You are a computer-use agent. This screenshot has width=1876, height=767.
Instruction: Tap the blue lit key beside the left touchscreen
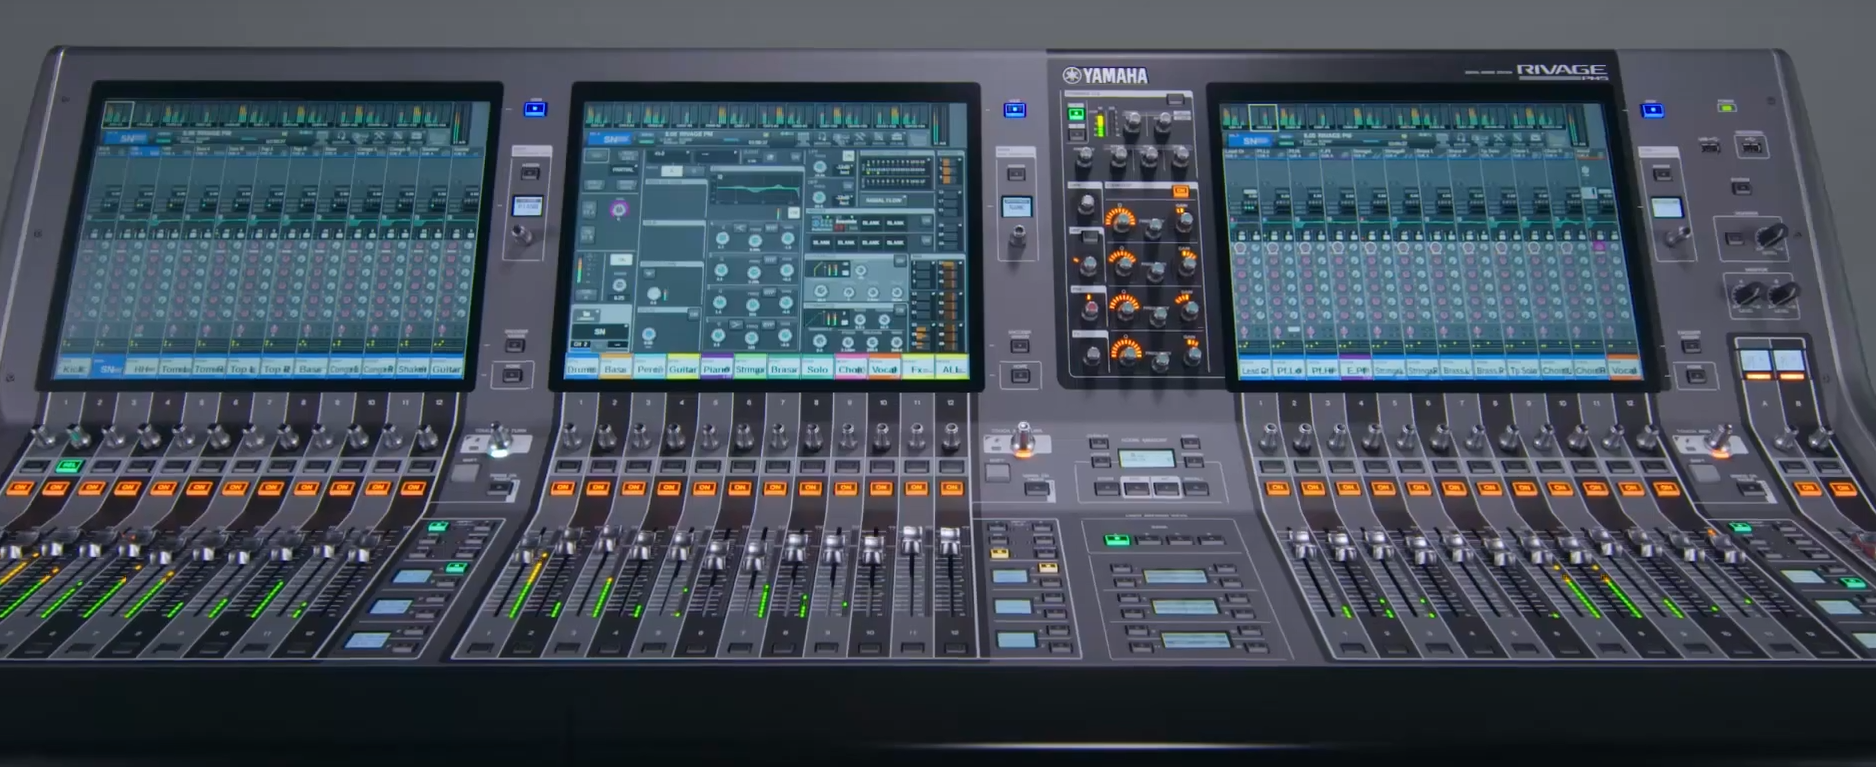tap(535, 108)
